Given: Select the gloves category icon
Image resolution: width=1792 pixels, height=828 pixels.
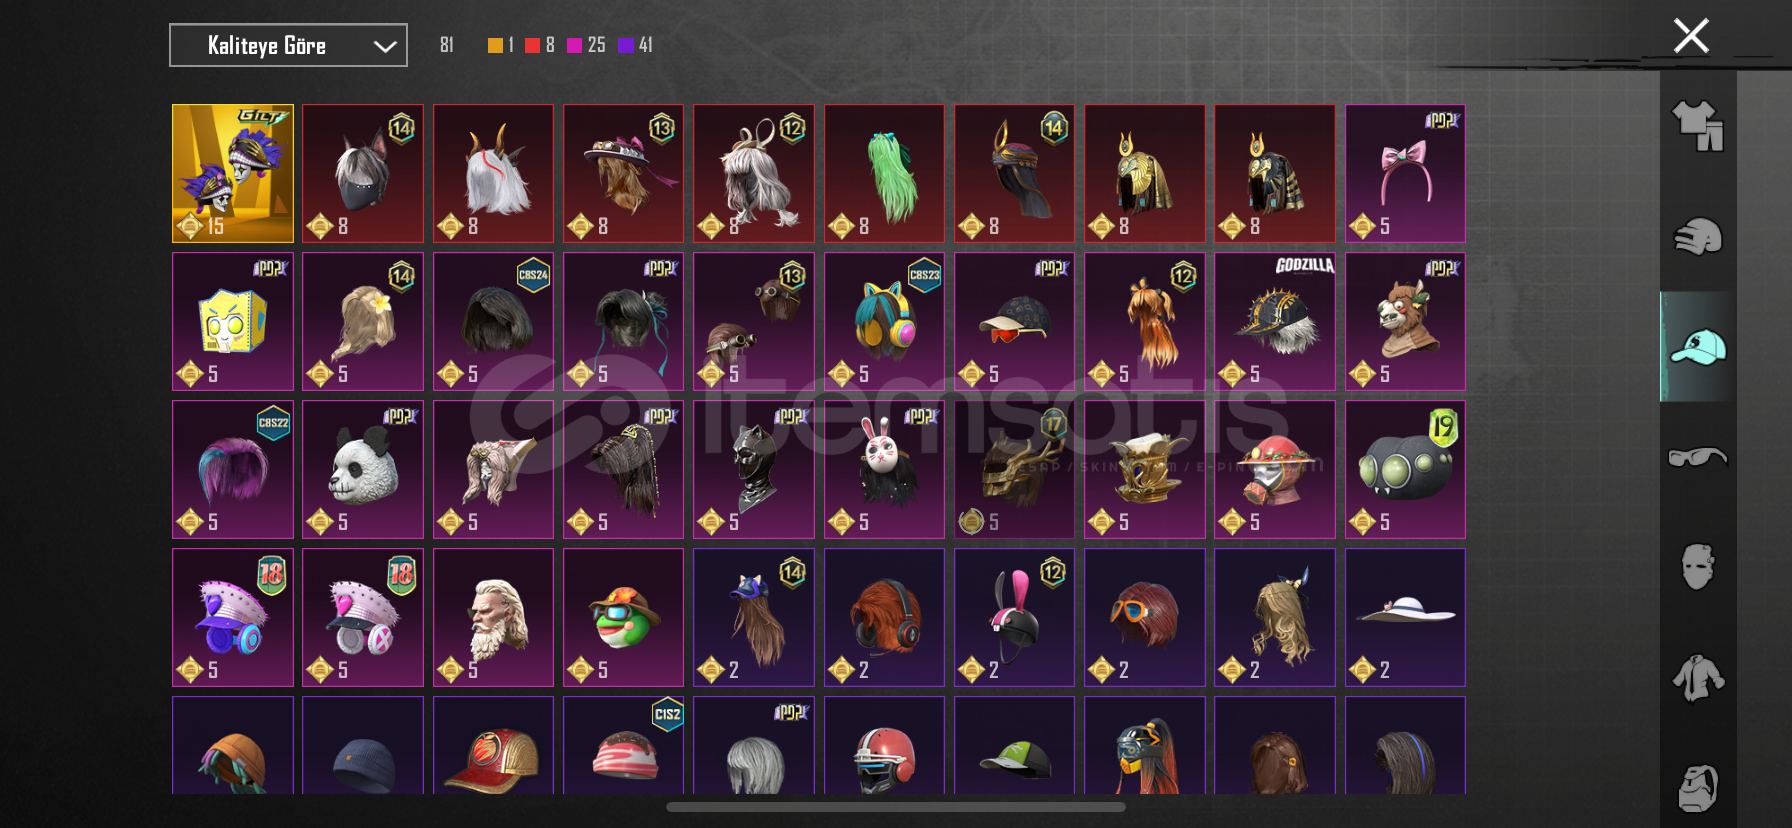Looking at the screenshot, I should pos(1698,237).
